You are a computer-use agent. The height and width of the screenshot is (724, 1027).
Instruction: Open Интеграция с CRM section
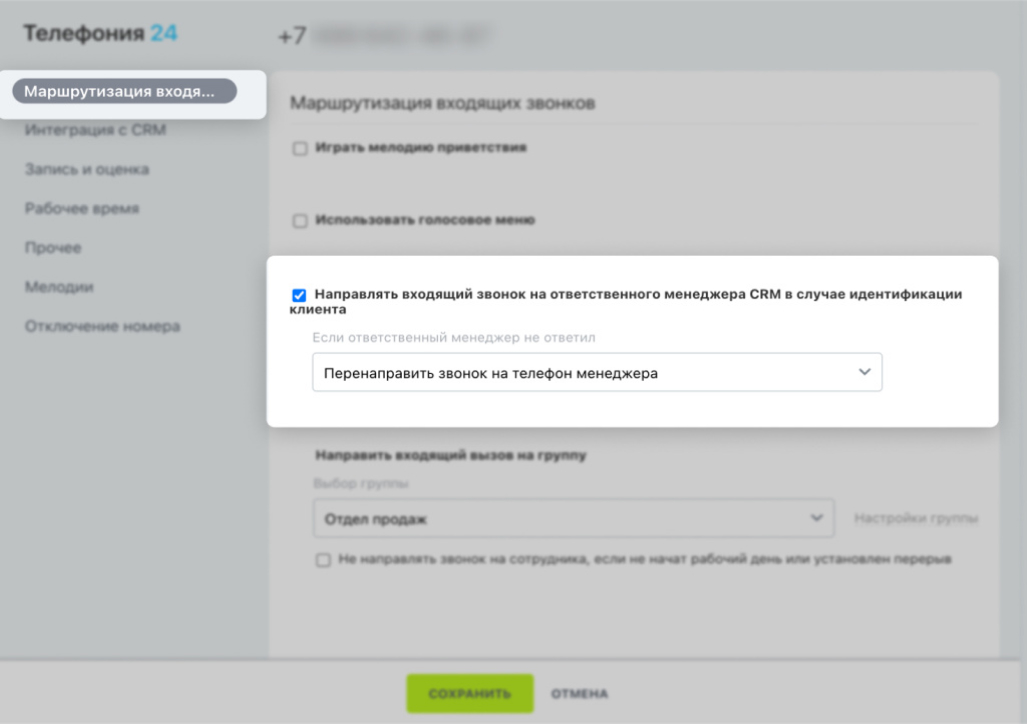(96, 130)
